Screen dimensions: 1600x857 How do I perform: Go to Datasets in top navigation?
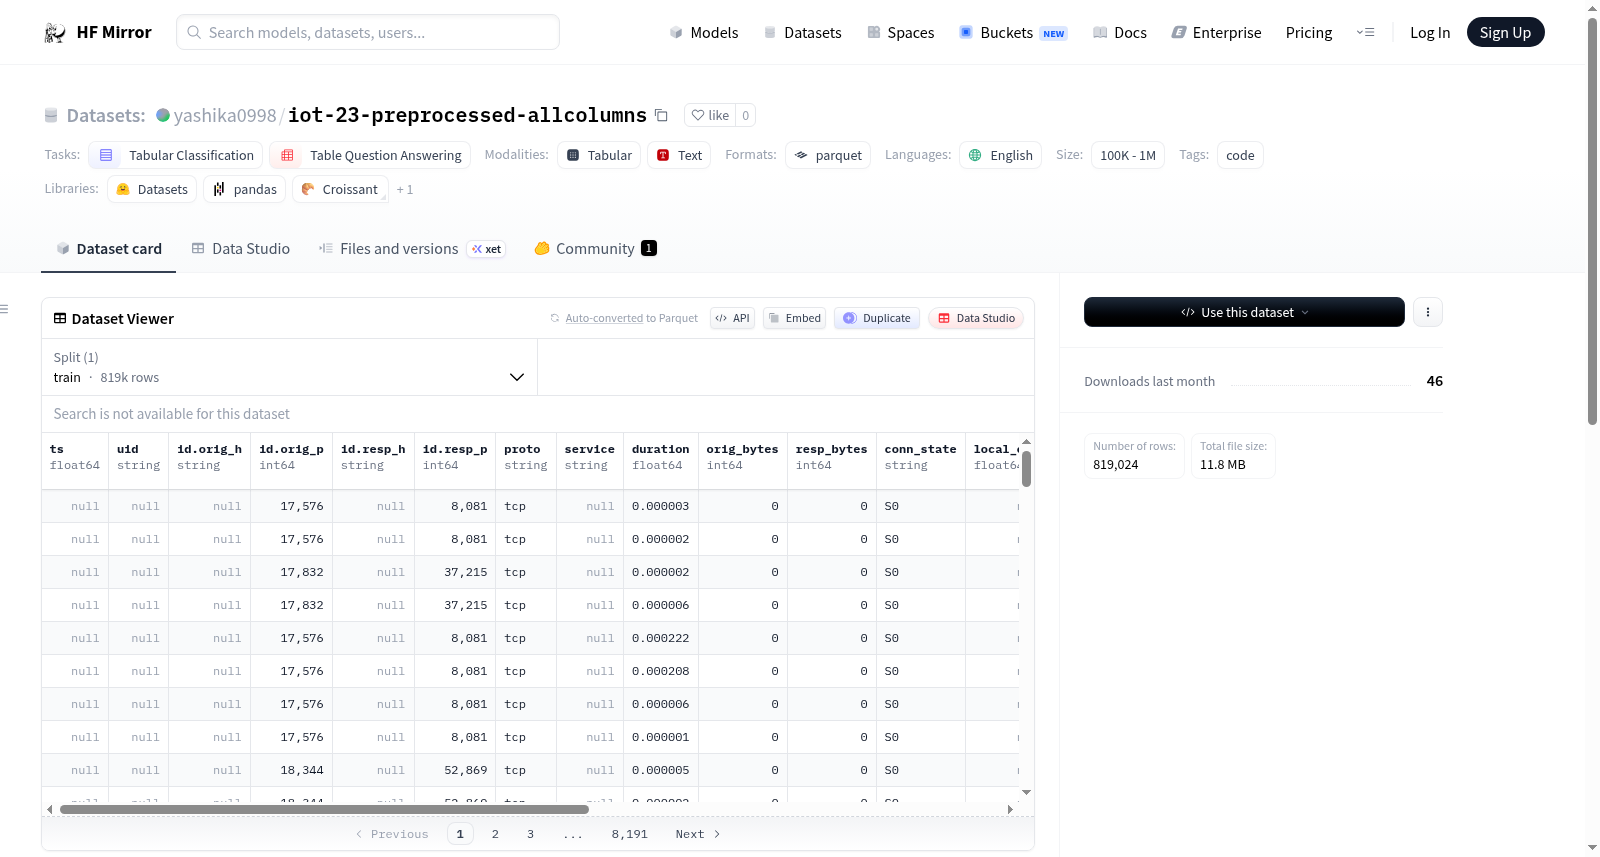click(802, 33)
